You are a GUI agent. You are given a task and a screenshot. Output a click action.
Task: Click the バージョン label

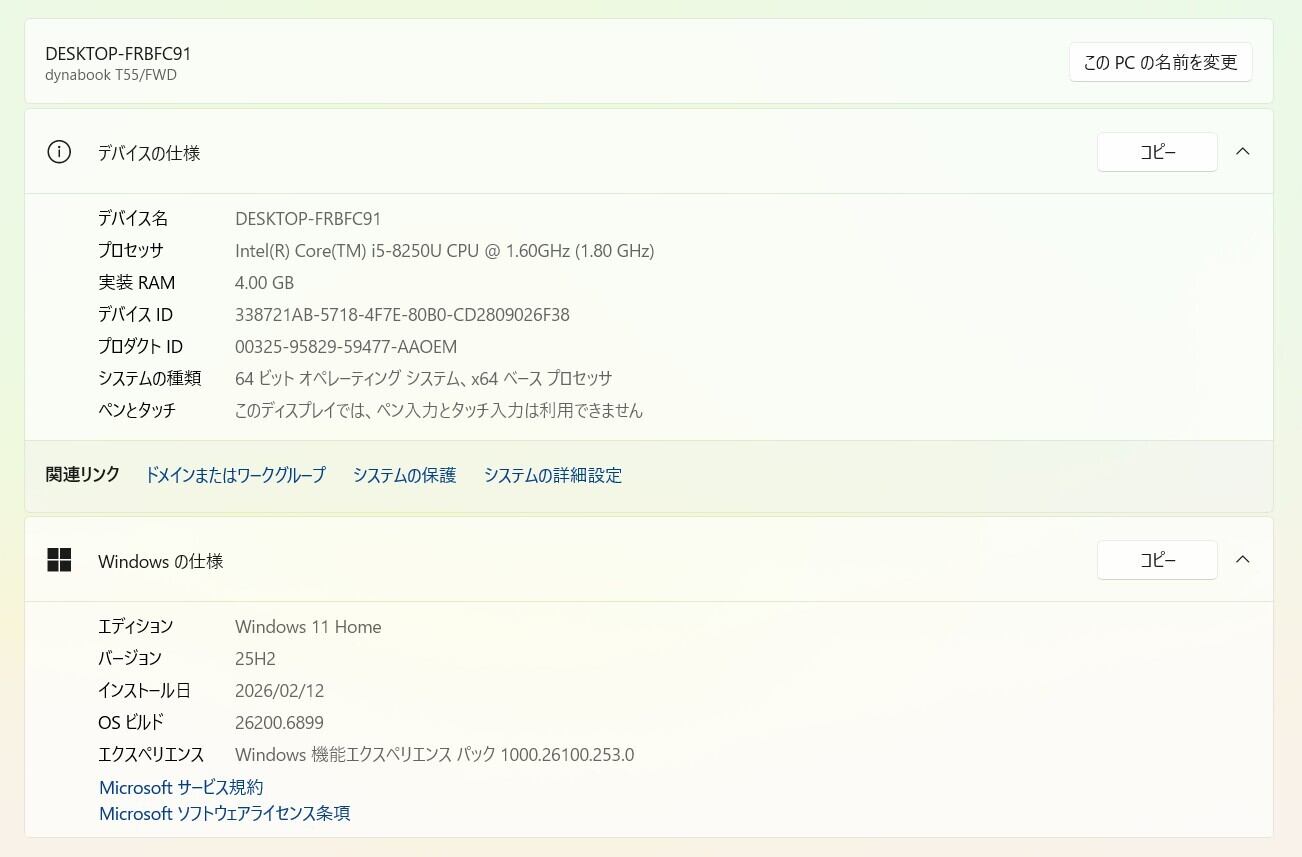(x=129, y=658)
